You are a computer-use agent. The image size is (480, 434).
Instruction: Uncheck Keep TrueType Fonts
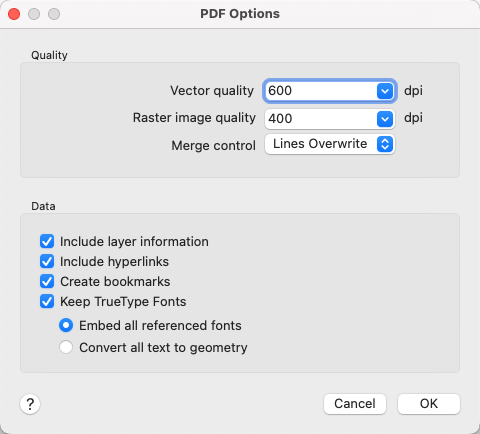click(47, 301)
